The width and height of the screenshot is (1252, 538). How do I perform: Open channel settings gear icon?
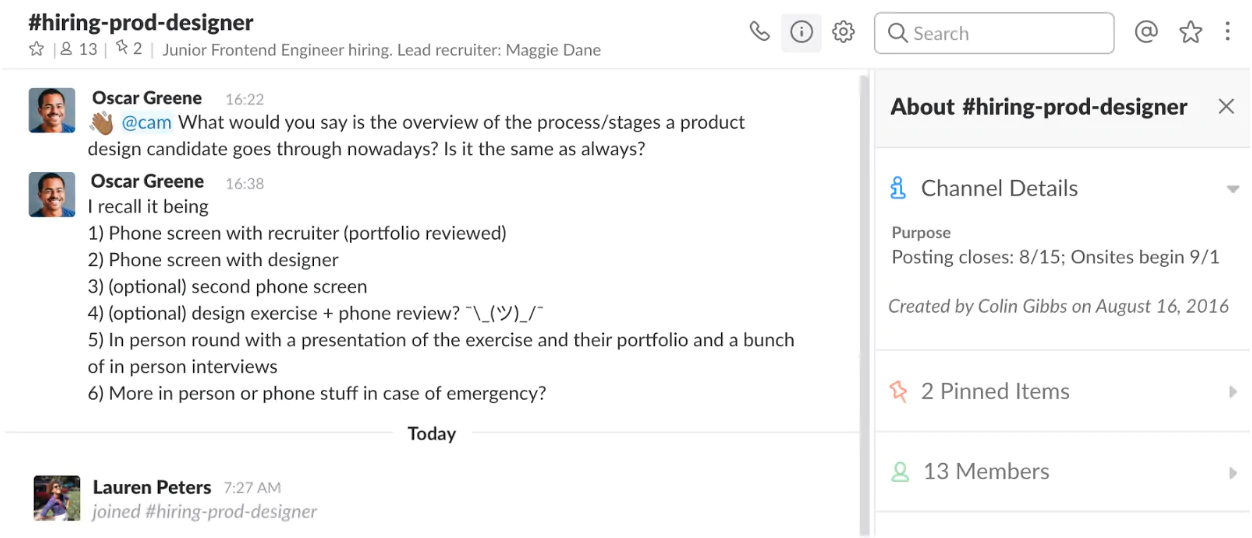(843, 33)
